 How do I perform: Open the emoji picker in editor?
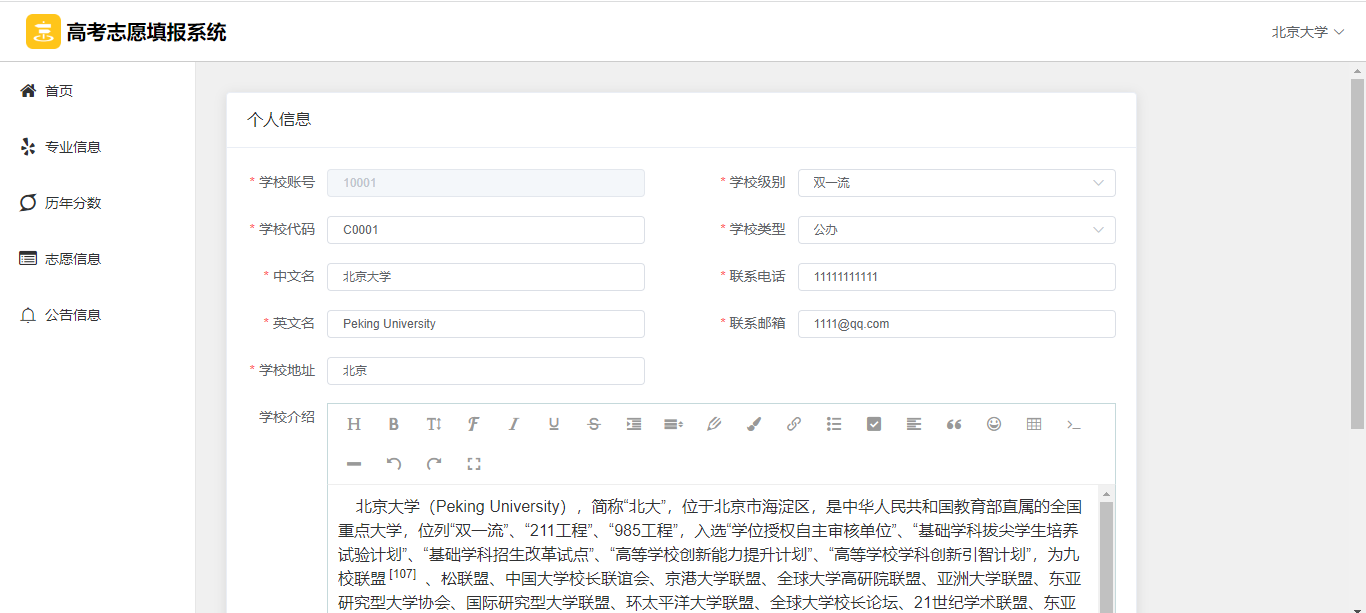click(x=994, y=424)
